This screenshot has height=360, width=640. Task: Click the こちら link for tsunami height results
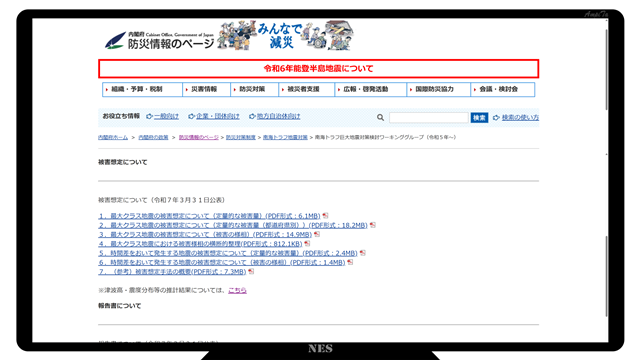tap(237, 290)
